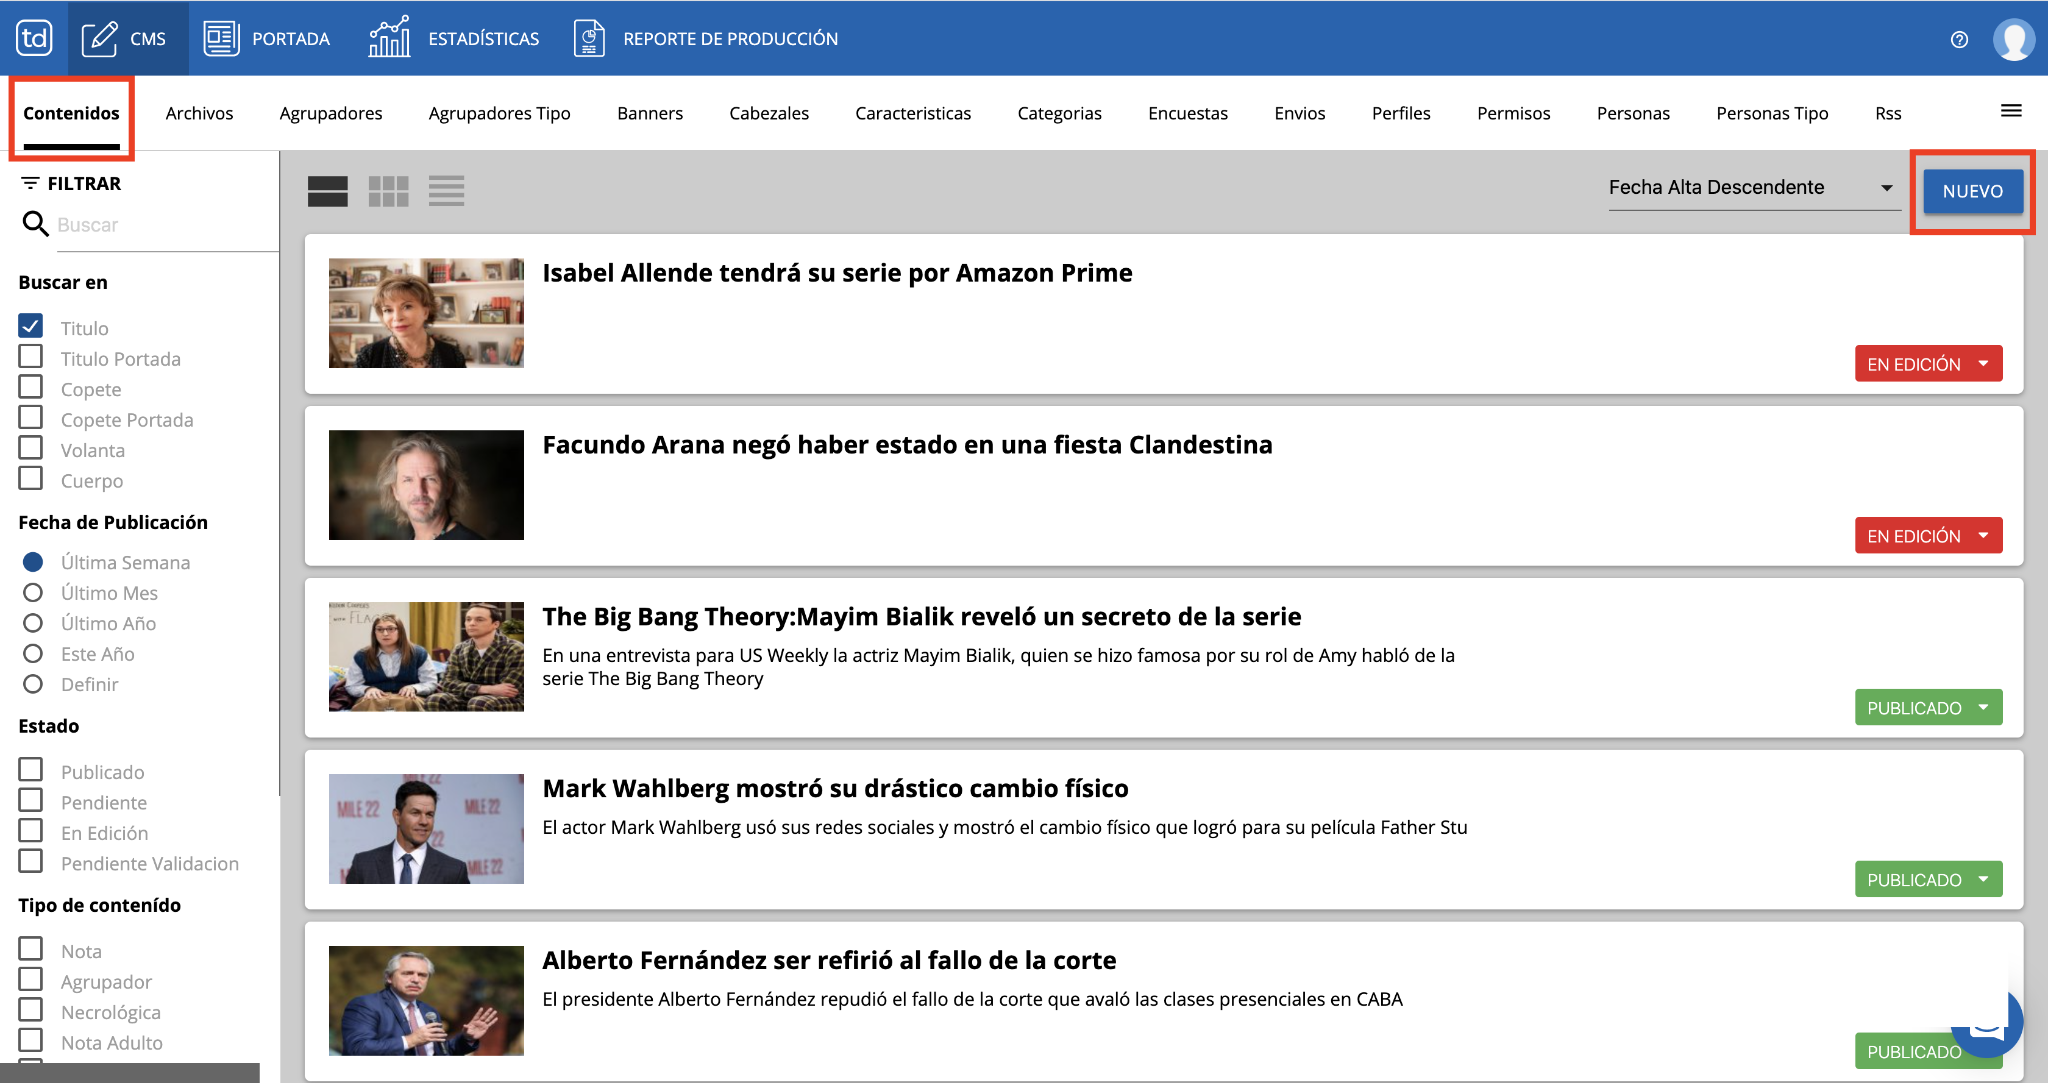Switch to grid view layout

388,190
